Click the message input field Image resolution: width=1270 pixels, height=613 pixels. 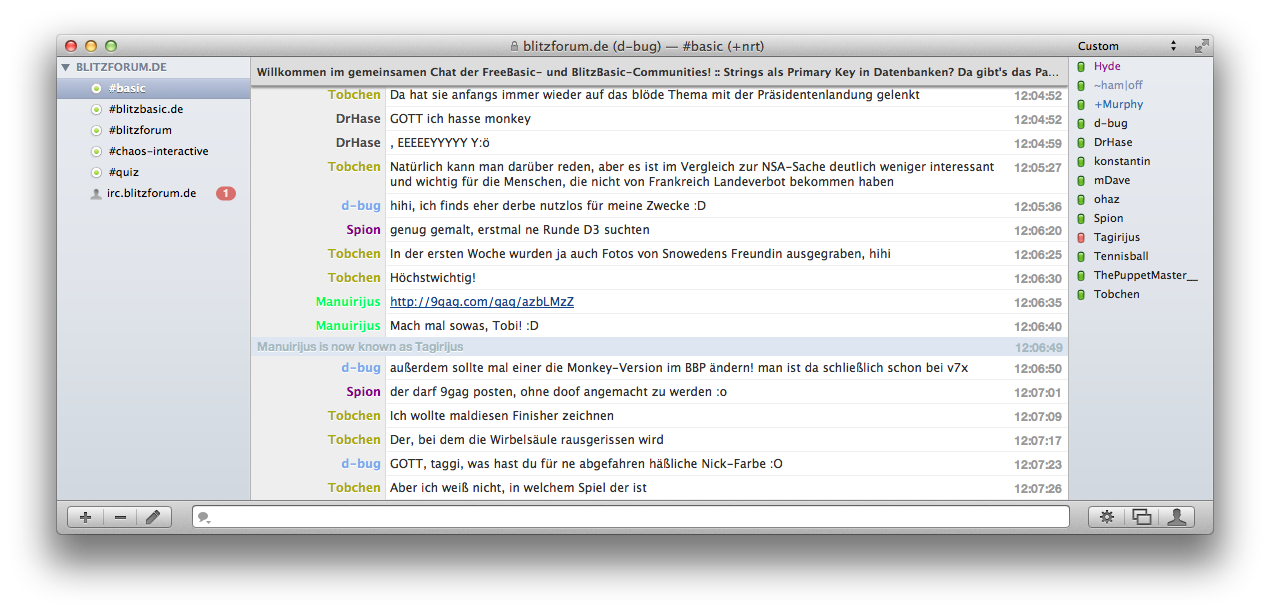tap(640, 517)
